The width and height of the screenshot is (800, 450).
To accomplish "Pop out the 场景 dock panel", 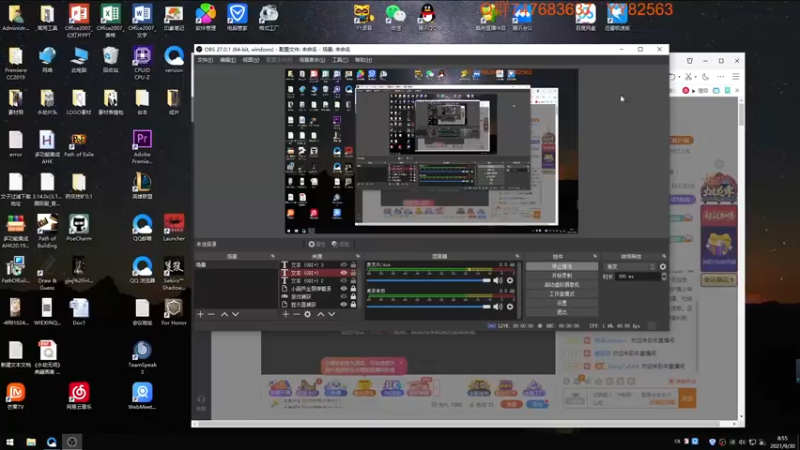I will click(272, 256).
